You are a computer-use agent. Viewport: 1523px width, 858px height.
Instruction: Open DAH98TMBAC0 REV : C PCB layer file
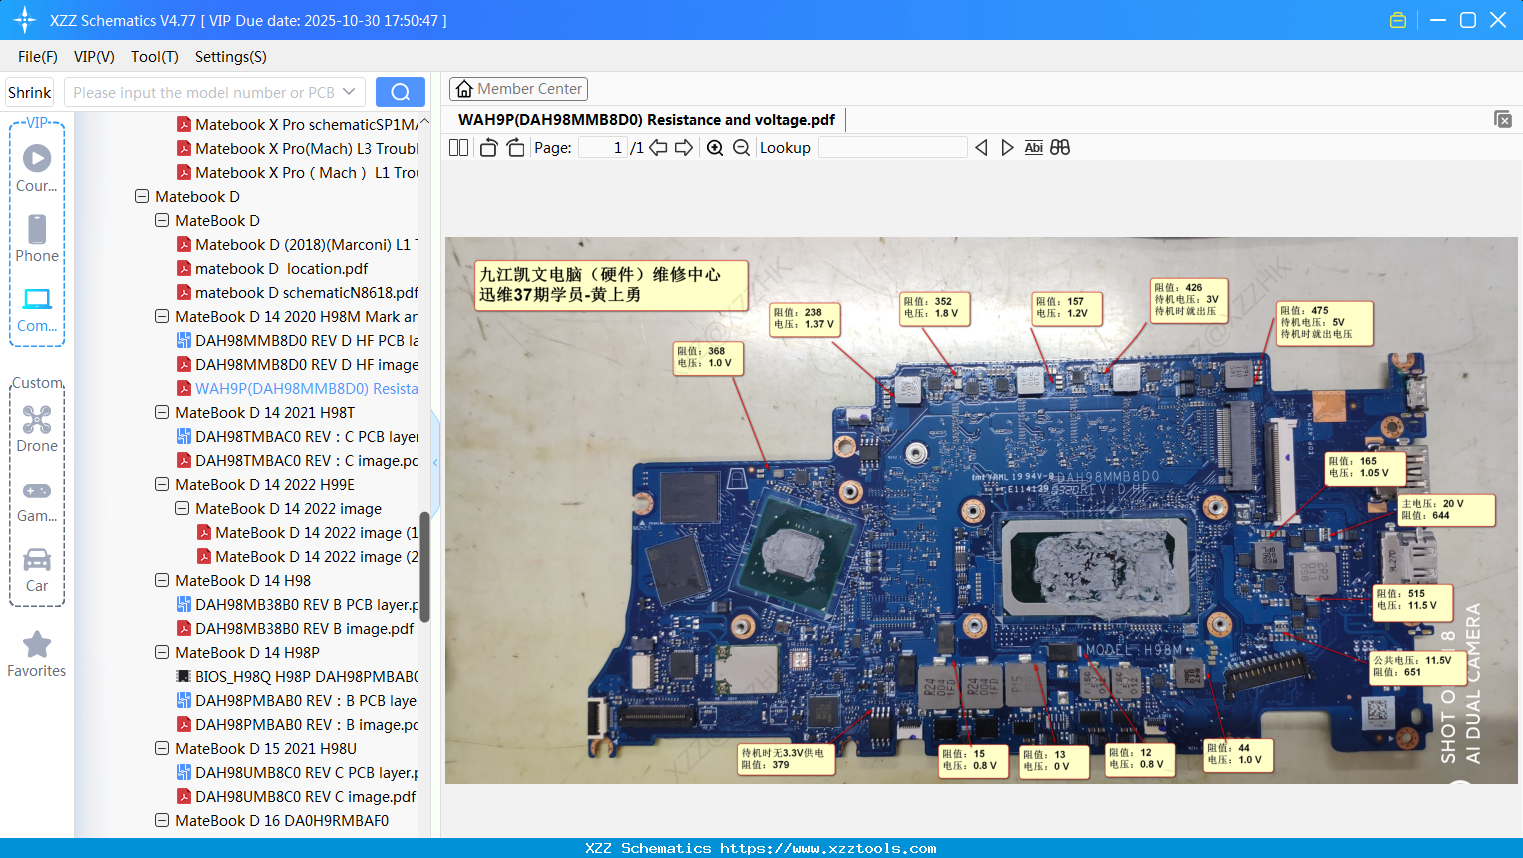[x=297, y=437]
